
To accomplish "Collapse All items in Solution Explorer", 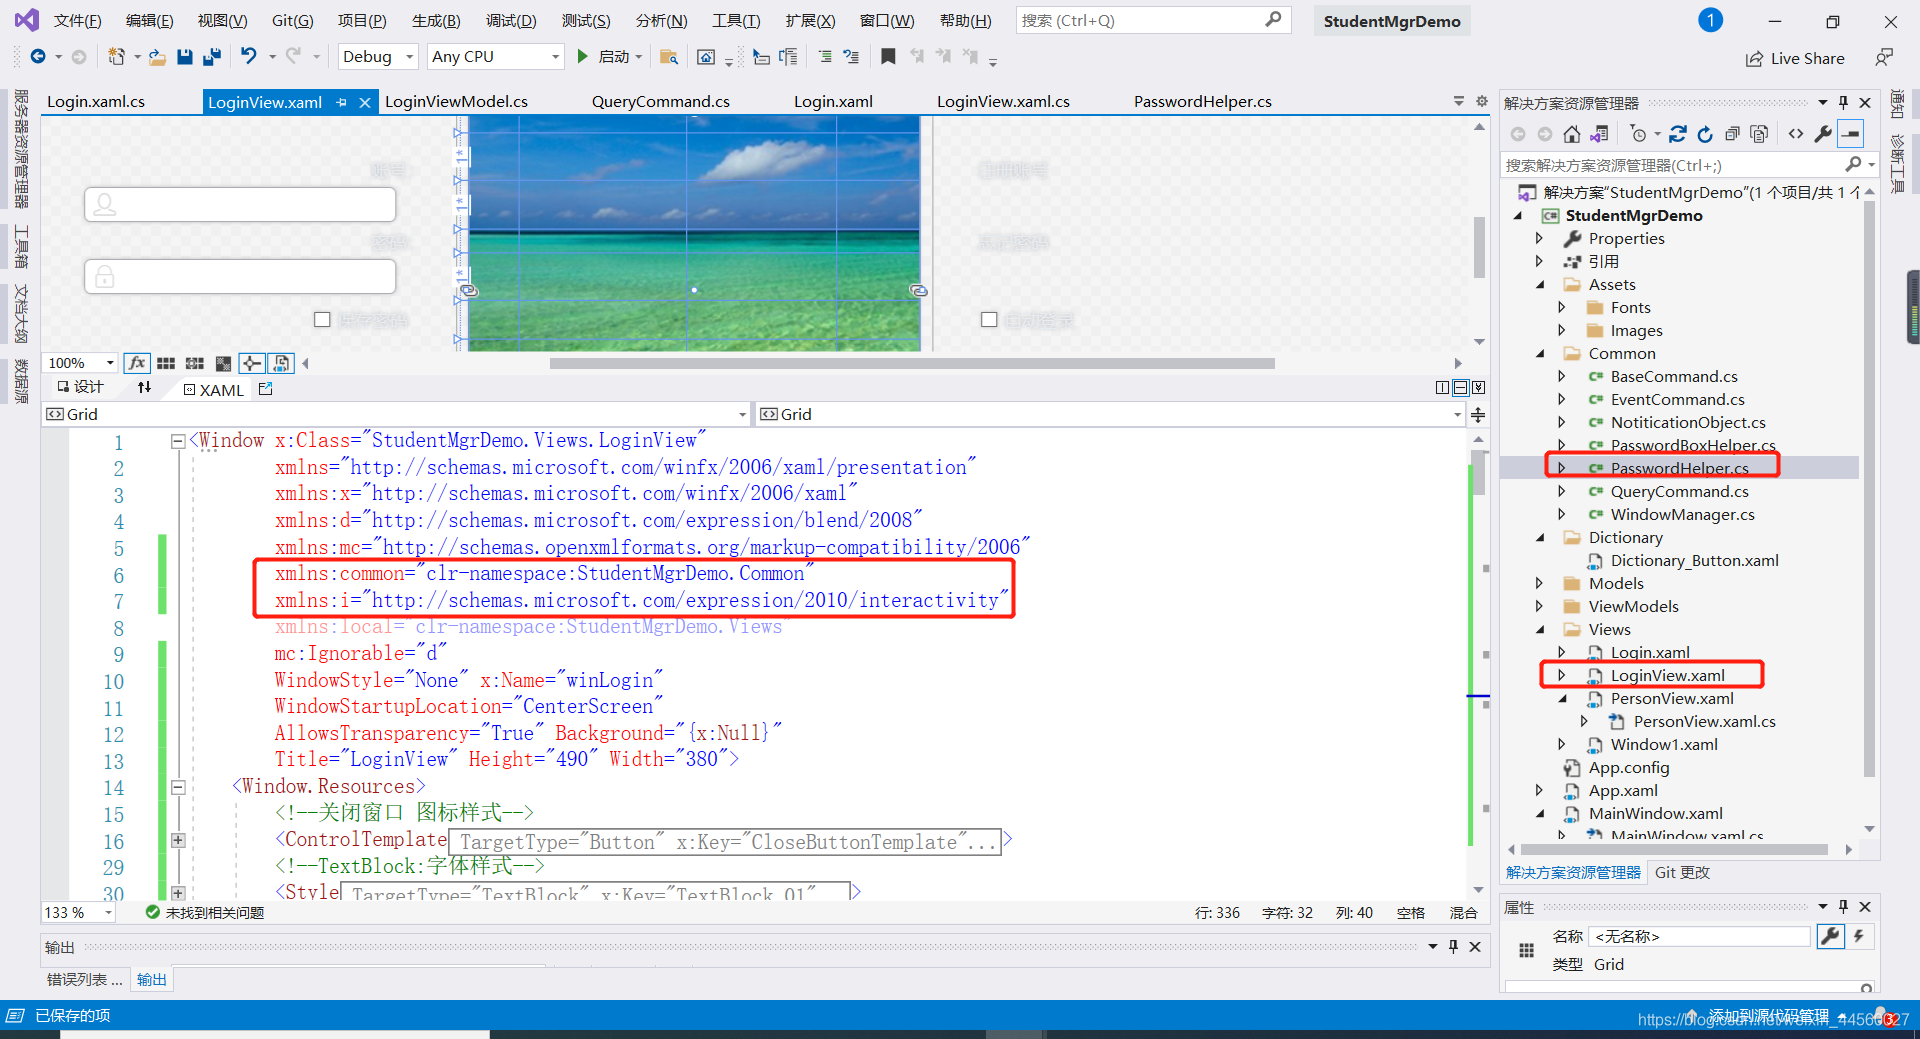I will (1734, 133).
